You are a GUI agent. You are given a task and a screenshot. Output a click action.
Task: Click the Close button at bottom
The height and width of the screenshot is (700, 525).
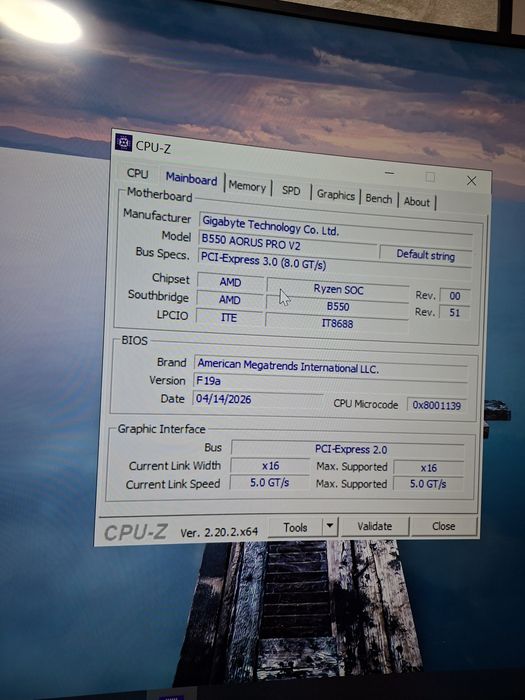click(443, 526)
